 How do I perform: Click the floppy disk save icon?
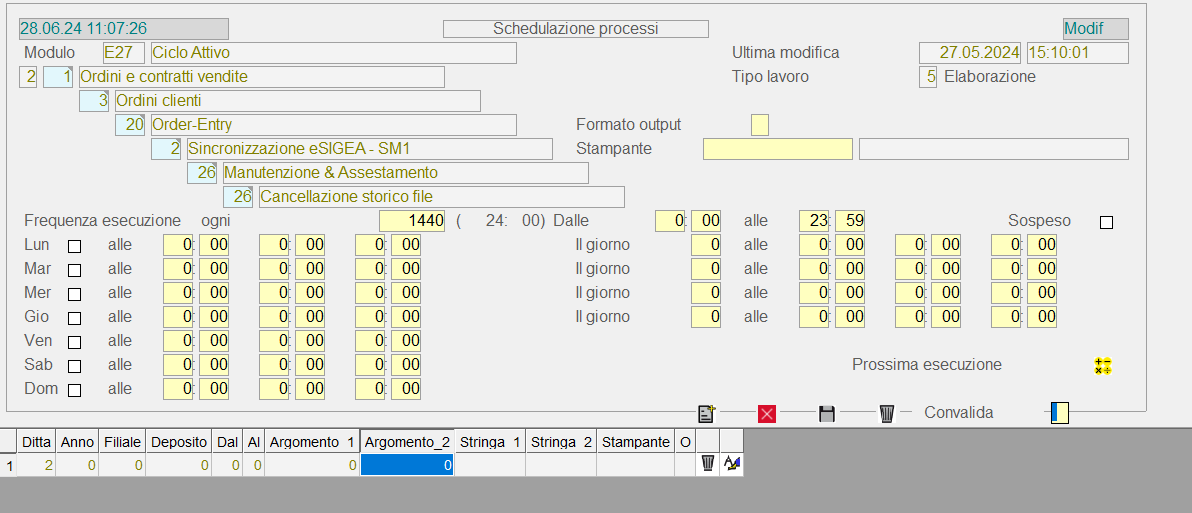tap(827, 413)
